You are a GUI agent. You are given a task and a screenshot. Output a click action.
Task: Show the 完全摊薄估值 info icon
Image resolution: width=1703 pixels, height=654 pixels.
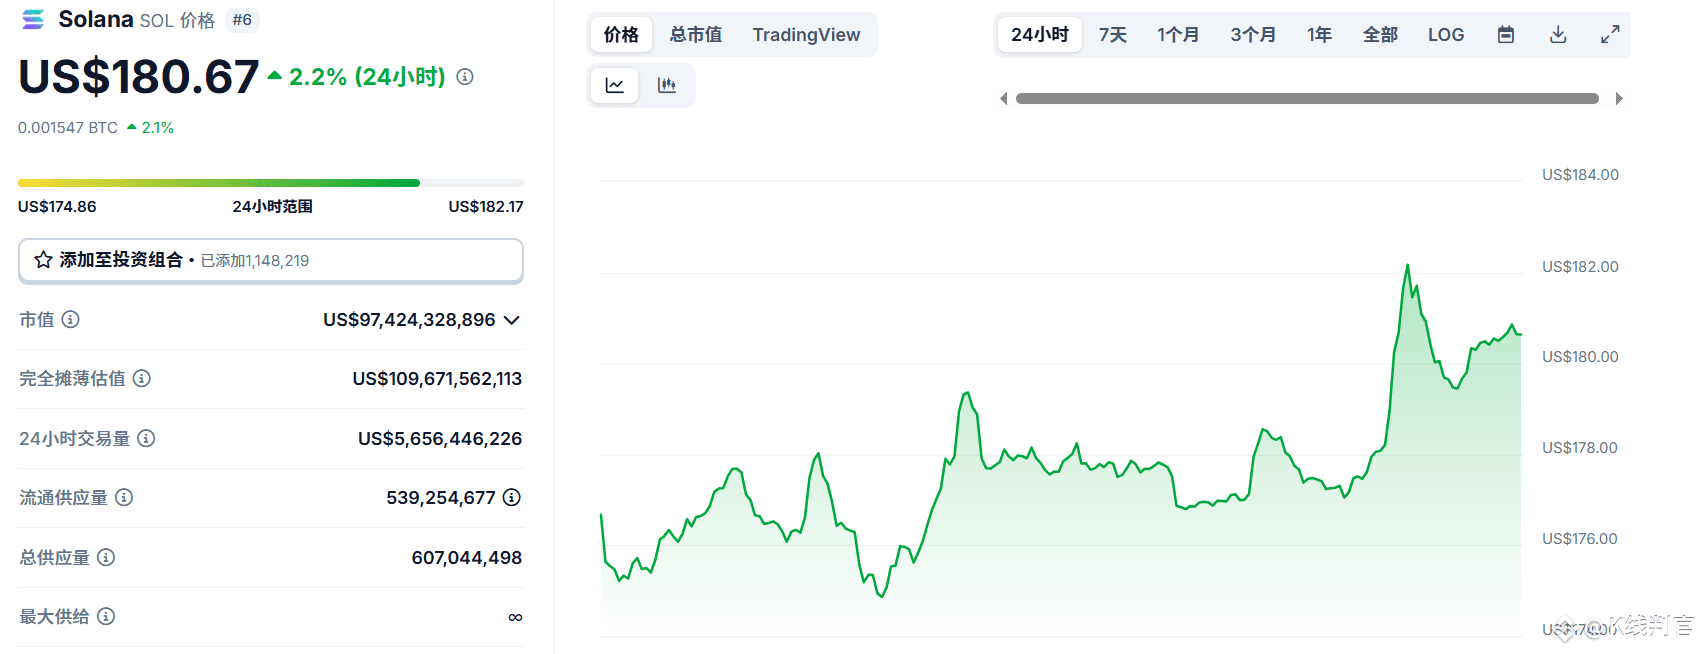click(142, 378)
